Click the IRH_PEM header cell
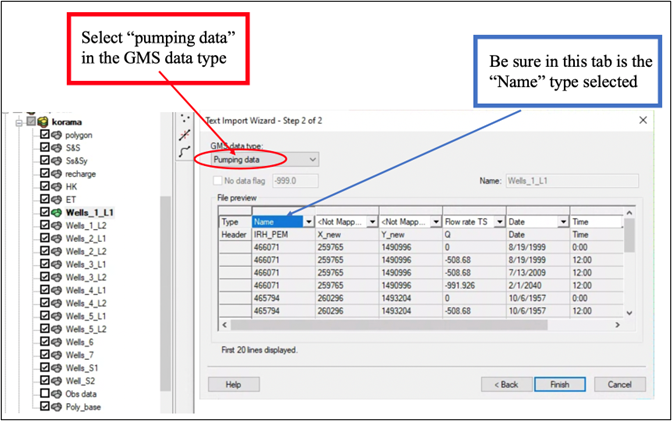The width and height of the screenshot is (672, 421). pyautogui.click(x=283, y=235)
